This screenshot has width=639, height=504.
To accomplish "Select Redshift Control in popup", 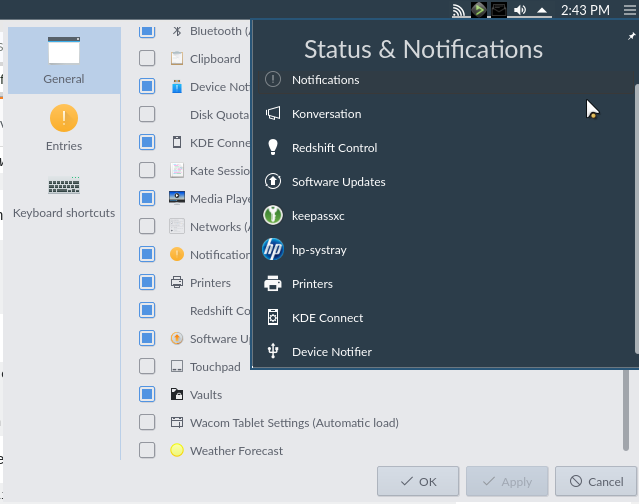I will point(446,148).
